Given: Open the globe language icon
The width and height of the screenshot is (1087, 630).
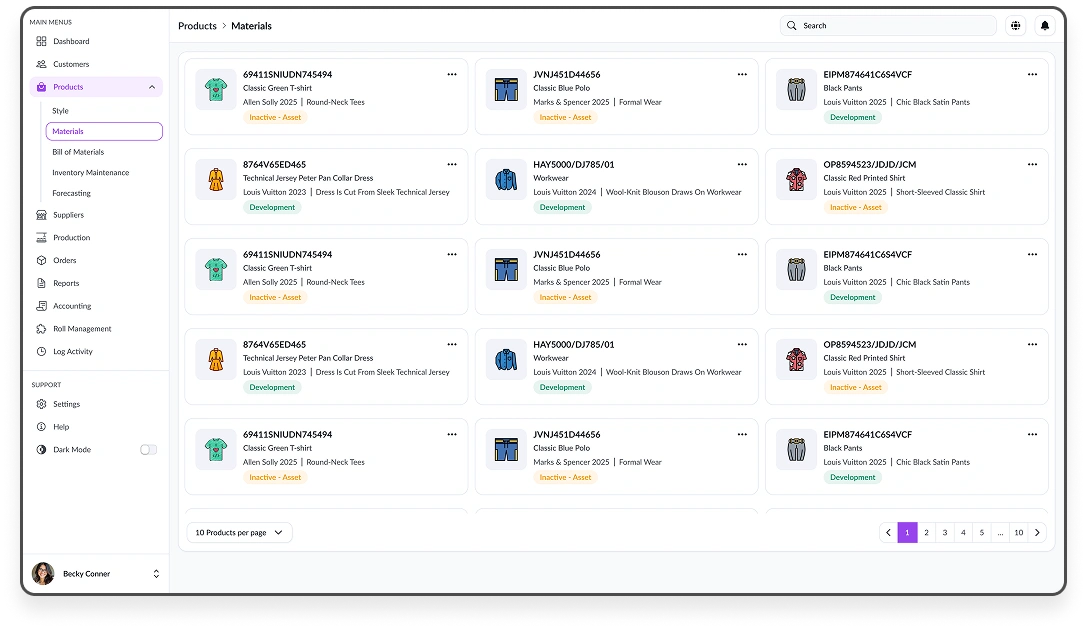Looking at the screenshot, I should 1016,26.
